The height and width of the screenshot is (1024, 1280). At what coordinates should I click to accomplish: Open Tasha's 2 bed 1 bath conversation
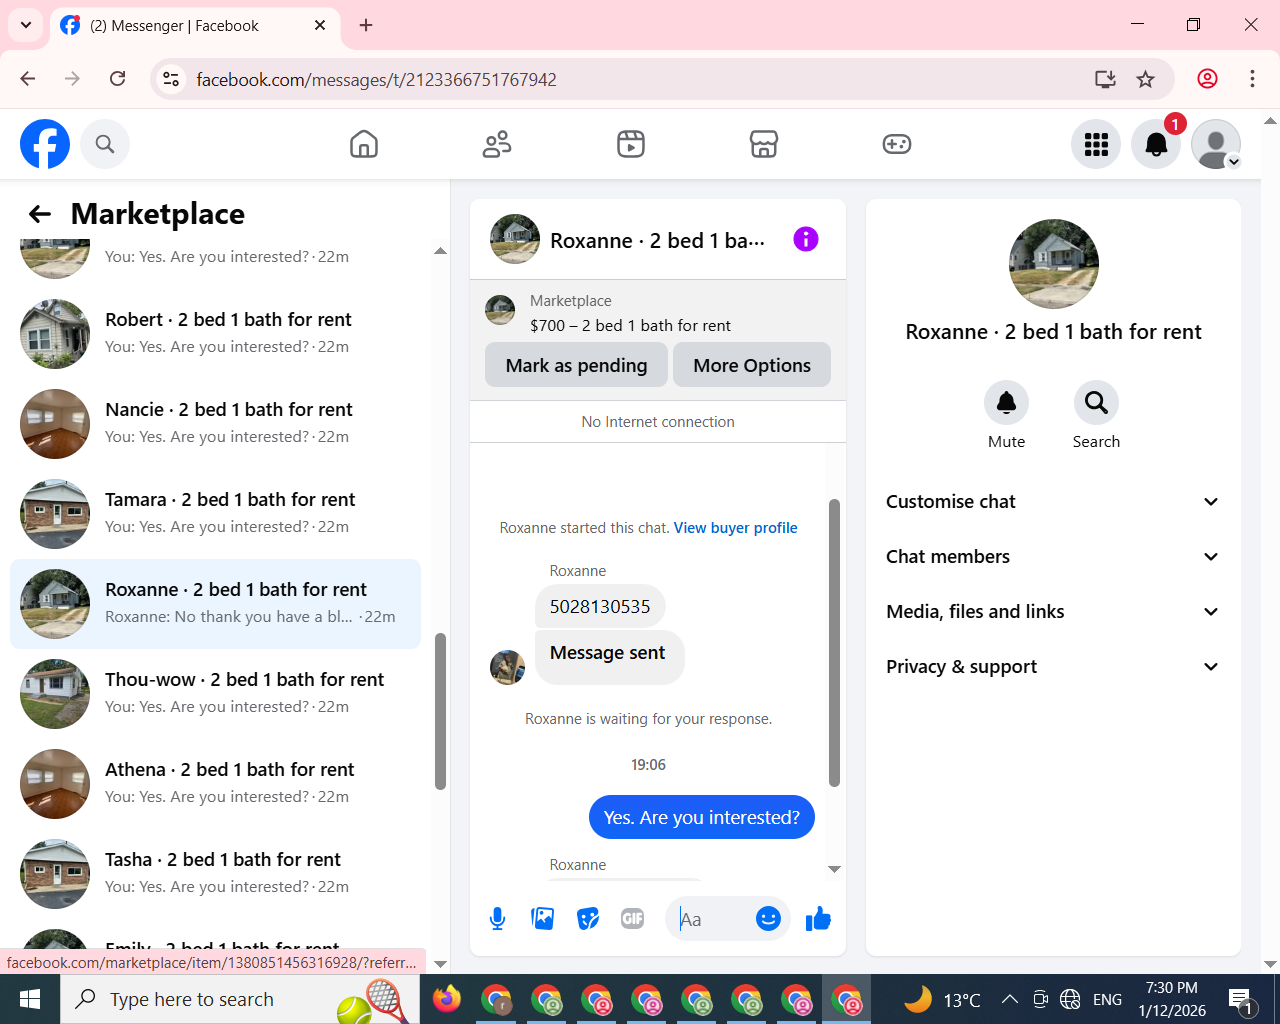click(215, 874)
